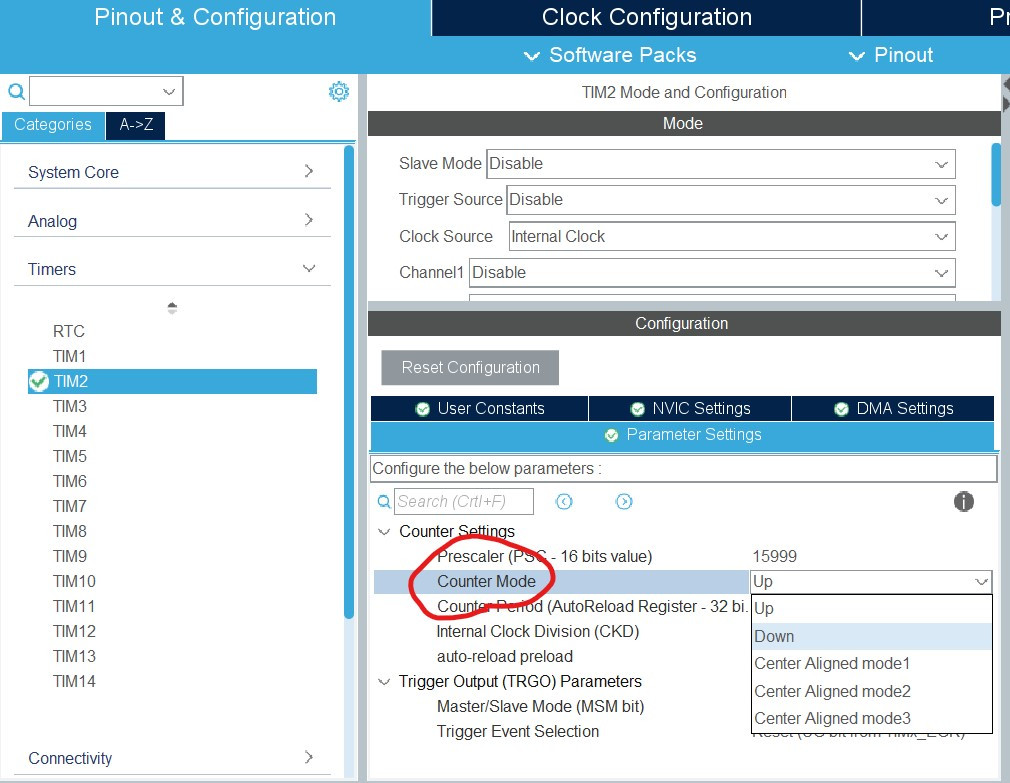Click the categories panel vertical scrollbar
Image resolution: width=1010 pixels, height=783 pixels.
[x=349, y=382]
